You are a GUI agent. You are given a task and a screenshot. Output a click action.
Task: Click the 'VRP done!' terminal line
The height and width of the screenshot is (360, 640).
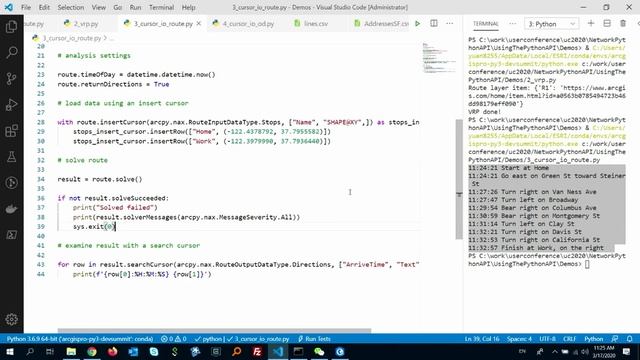[x=484, y=112]
